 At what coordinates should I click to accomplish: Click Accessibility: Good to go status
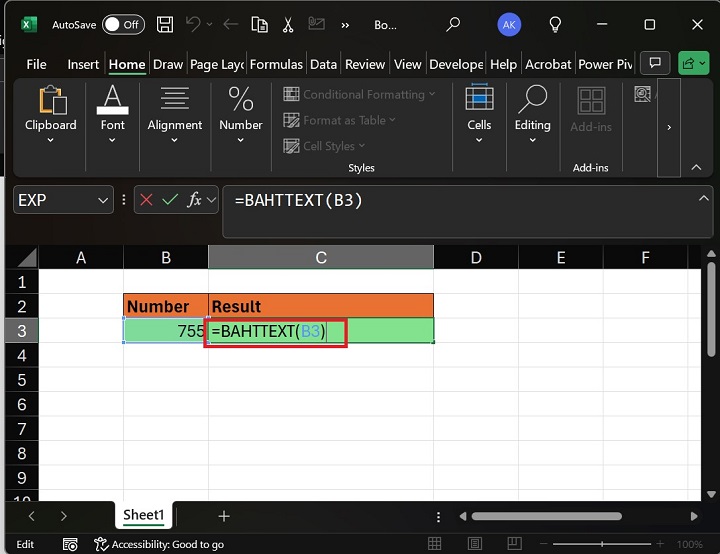point(158,544)
